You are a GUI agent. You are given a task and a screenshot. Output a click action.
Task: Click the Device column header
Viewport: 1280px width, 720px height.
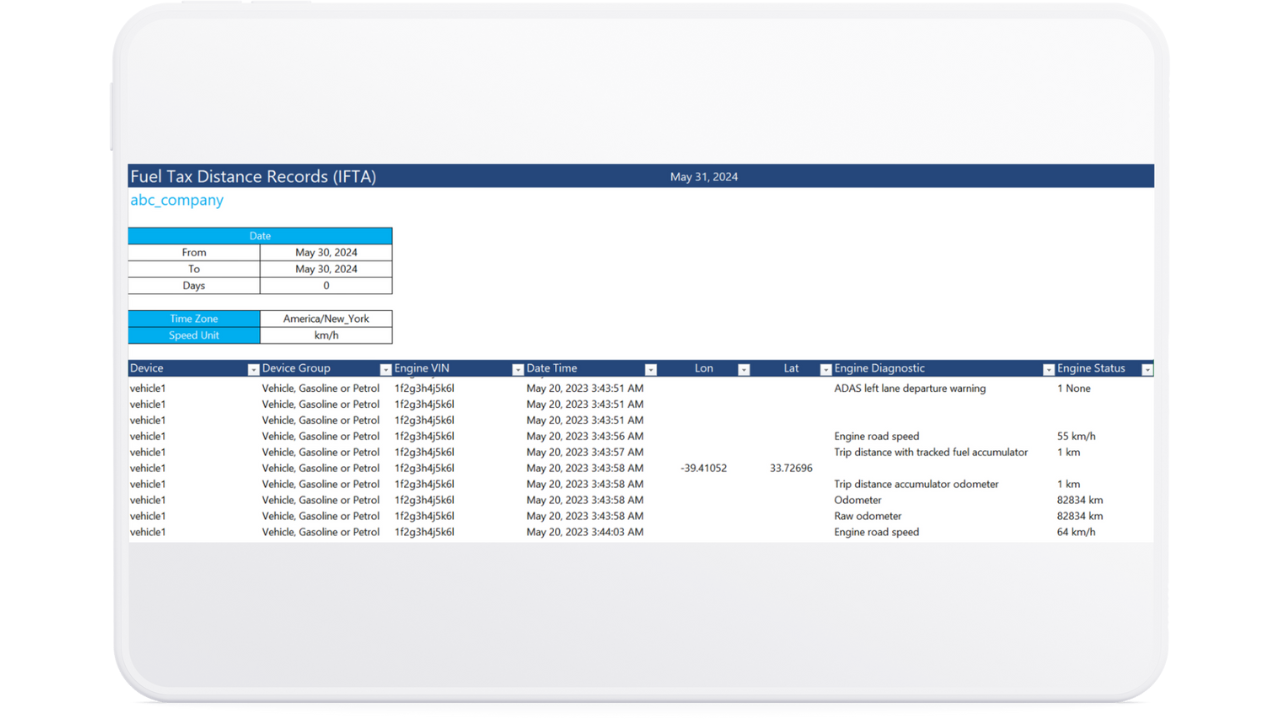[x=147, y=369]
